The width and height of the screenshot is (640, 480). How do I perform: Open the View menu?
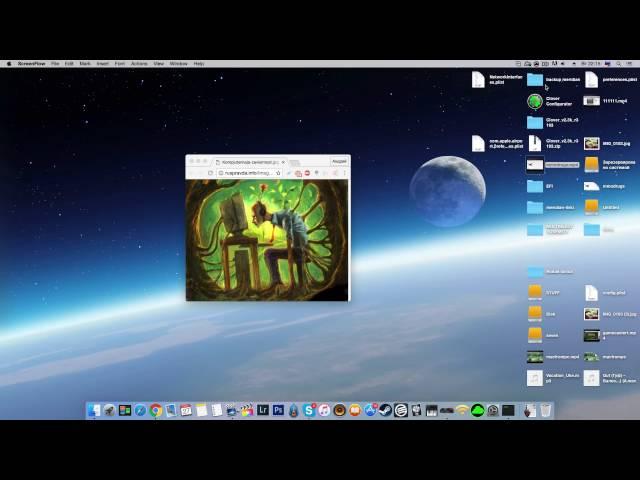pos(158,64)
